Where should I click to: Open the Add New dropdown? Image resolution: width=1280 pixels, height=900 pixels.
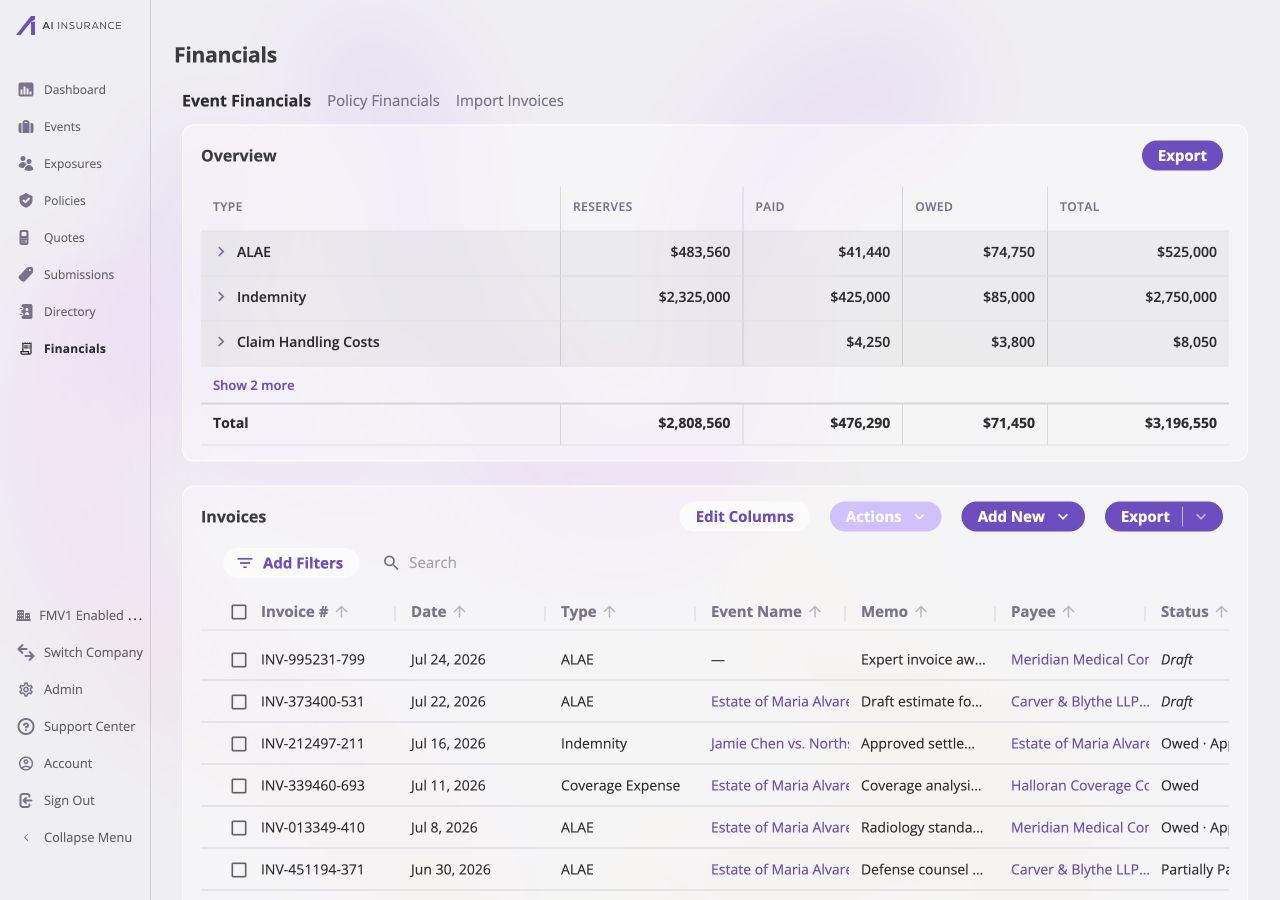tap(1023, 517)
